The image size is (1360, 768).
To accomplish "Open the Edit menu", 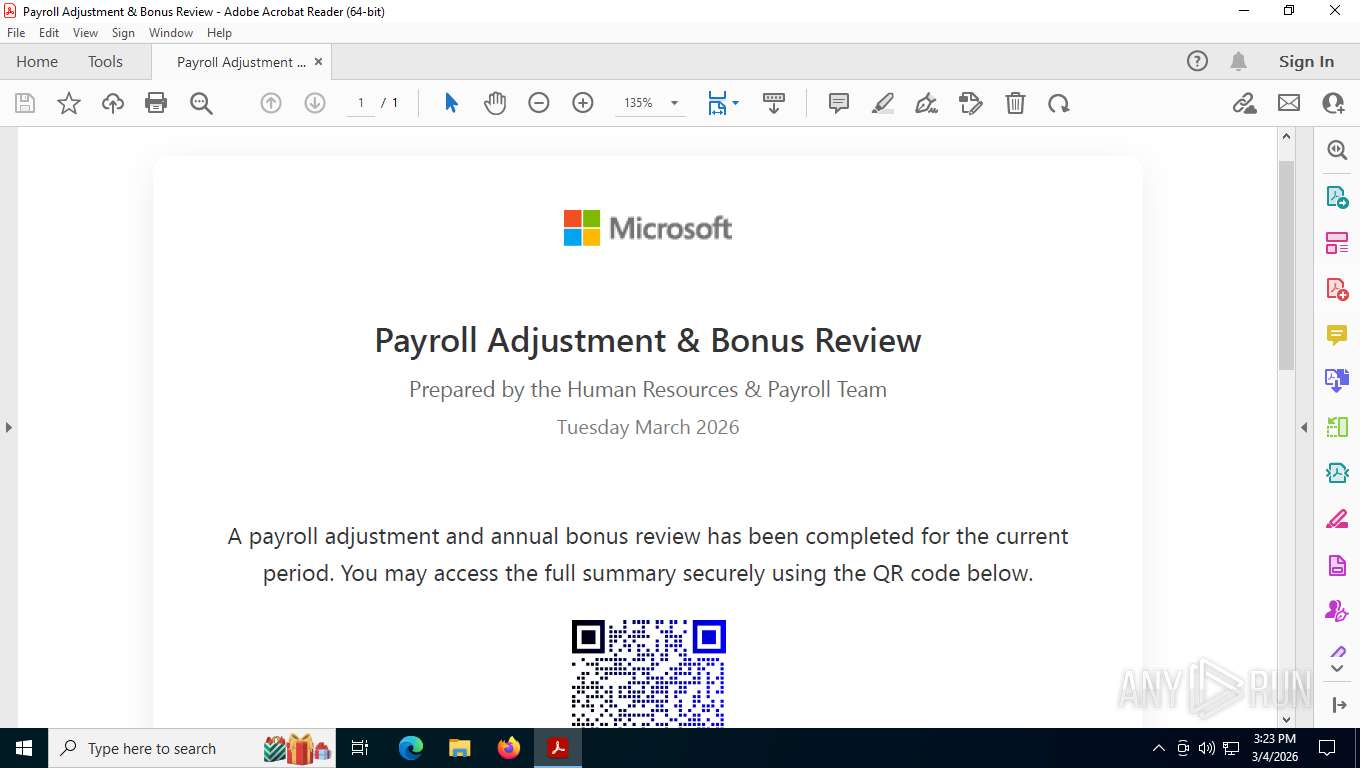I will [x=49, y=33].
